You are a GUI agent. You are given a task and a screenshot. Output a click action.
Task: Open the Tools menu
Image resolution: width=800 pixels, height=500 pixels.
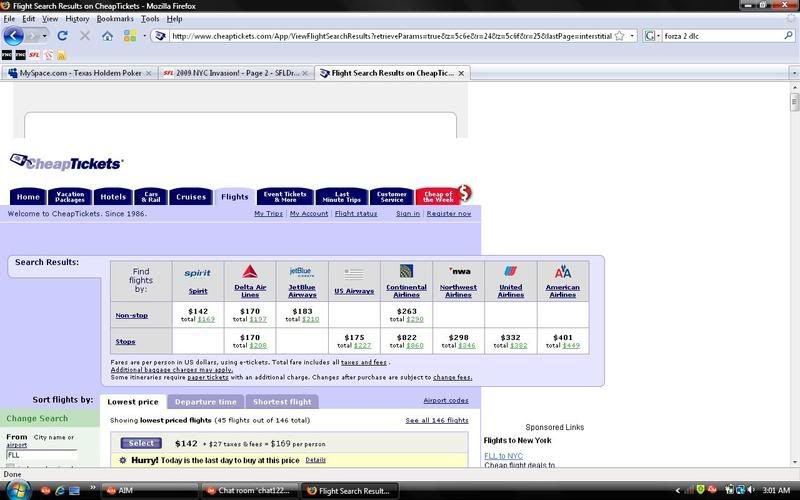tap(150, 19)
